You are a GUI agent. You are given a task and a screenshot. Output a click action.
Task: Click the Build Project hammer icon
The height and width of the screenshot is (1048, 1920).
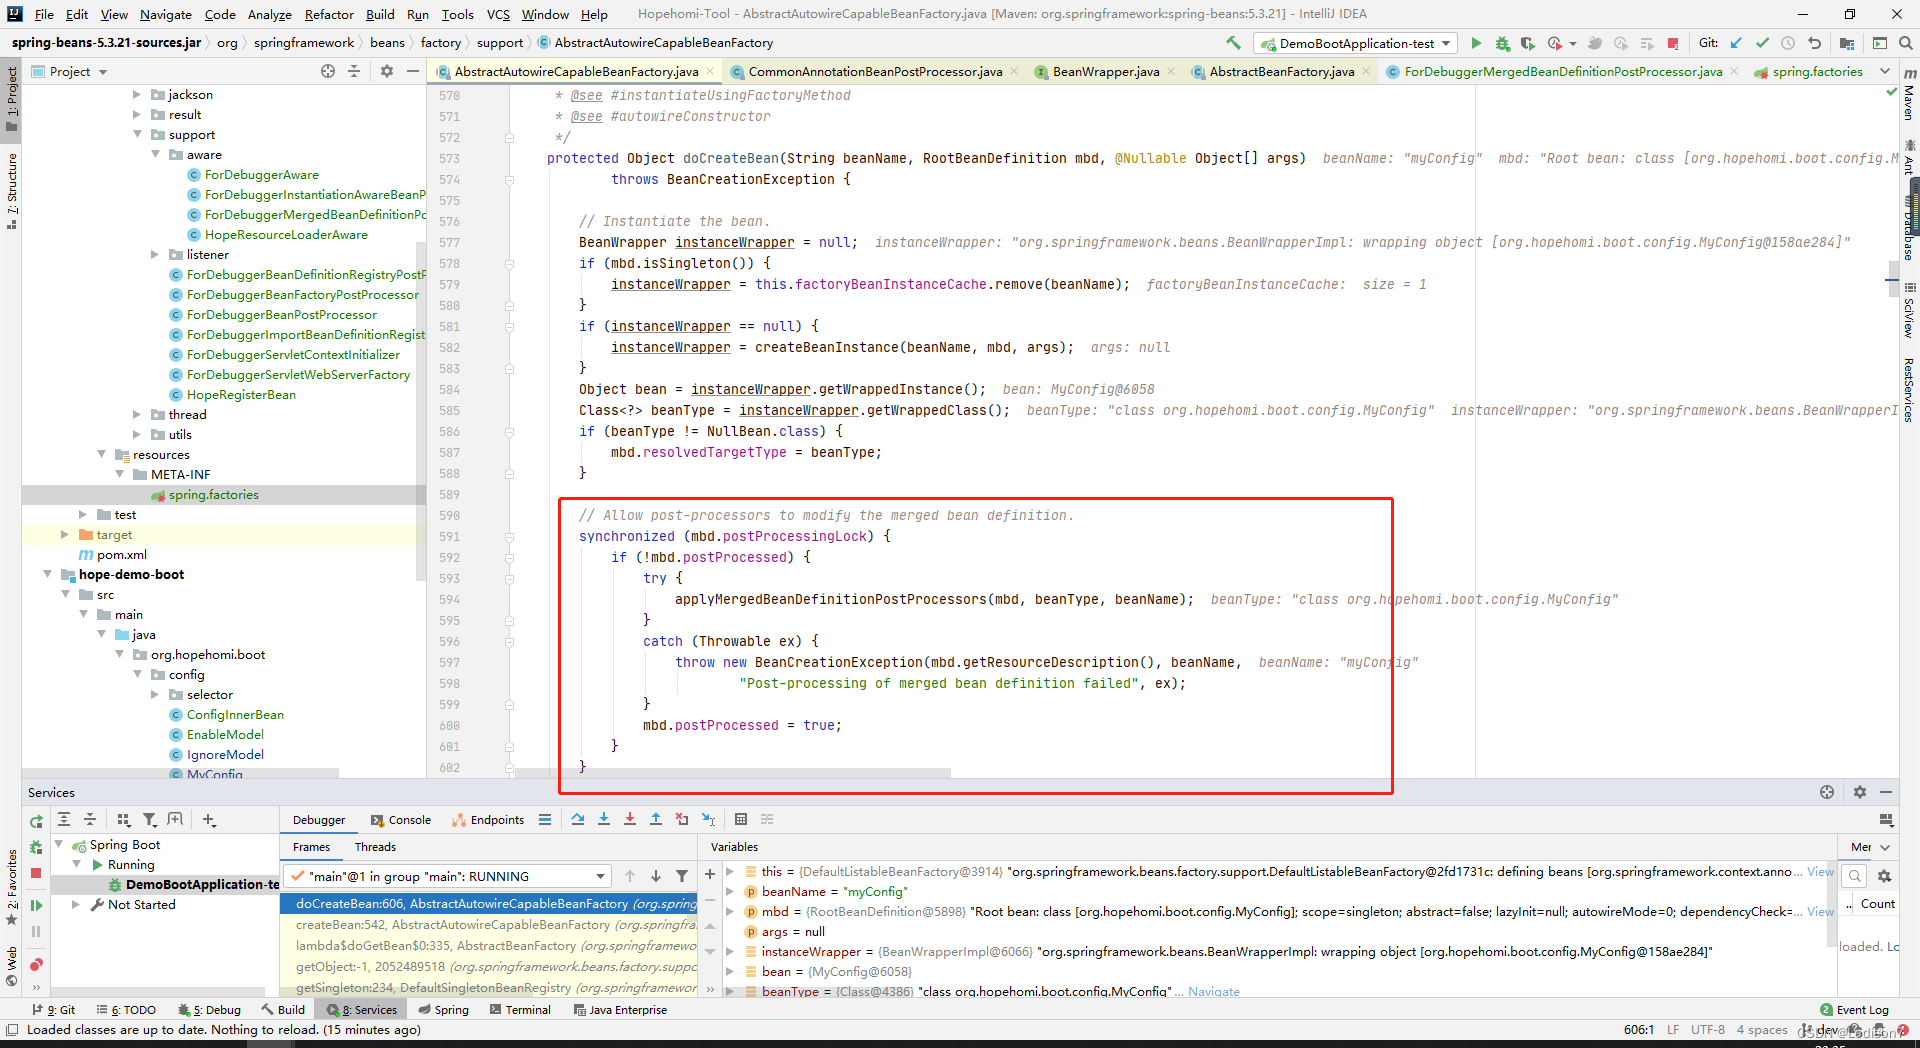(1233, 43)
